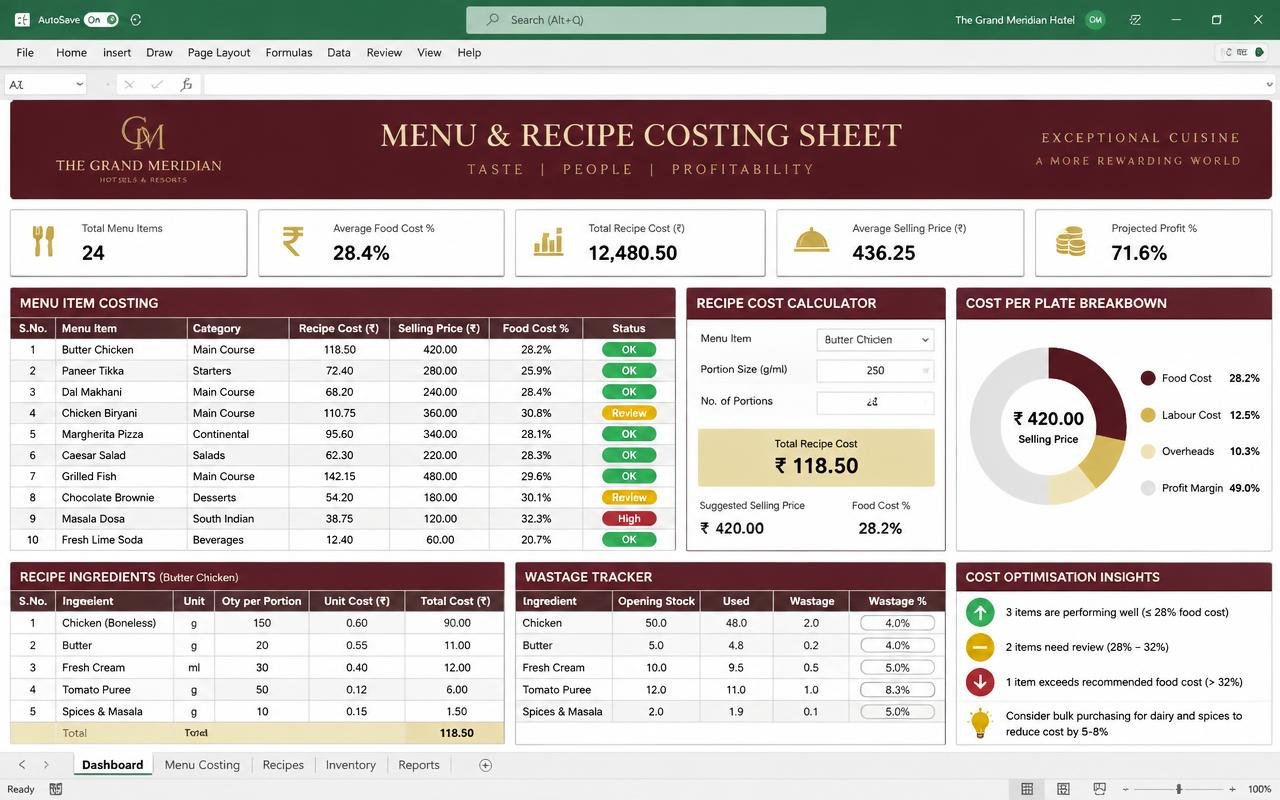Viewport: 1280px width, 800px height.
Task: Click the No. of Portions input field
Action: click(x=875, y=402)
